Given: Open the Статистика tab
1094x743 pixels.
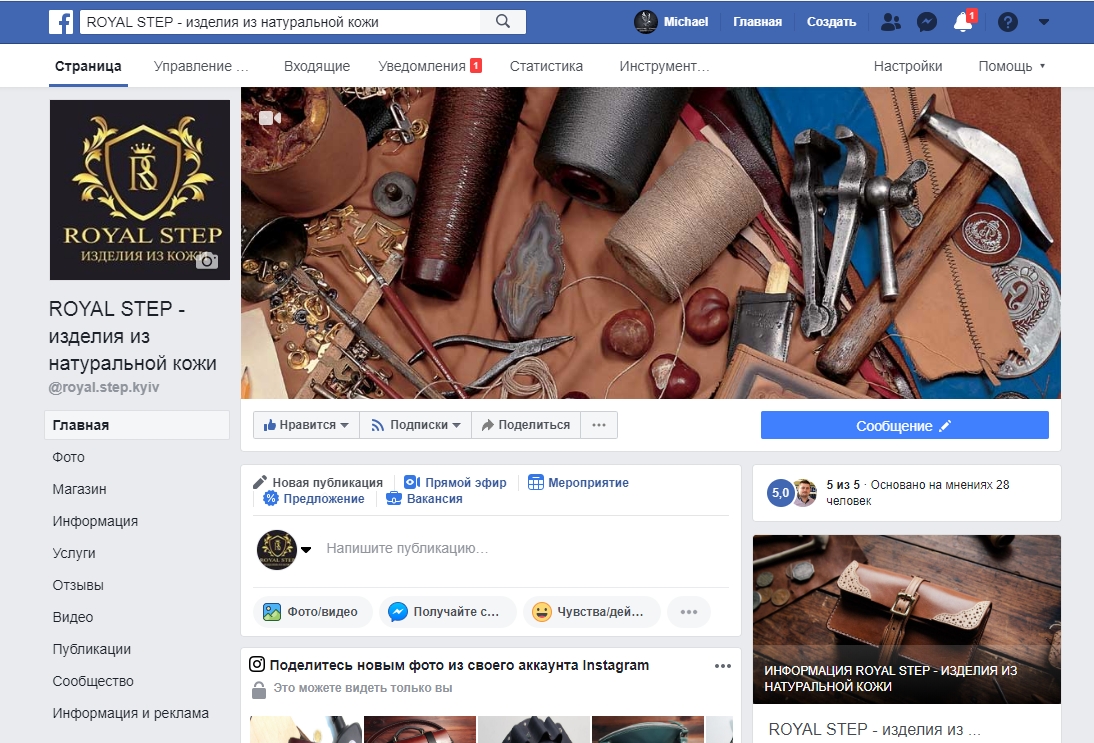Looking at the screenshot, I should click(x=546, y=66).
